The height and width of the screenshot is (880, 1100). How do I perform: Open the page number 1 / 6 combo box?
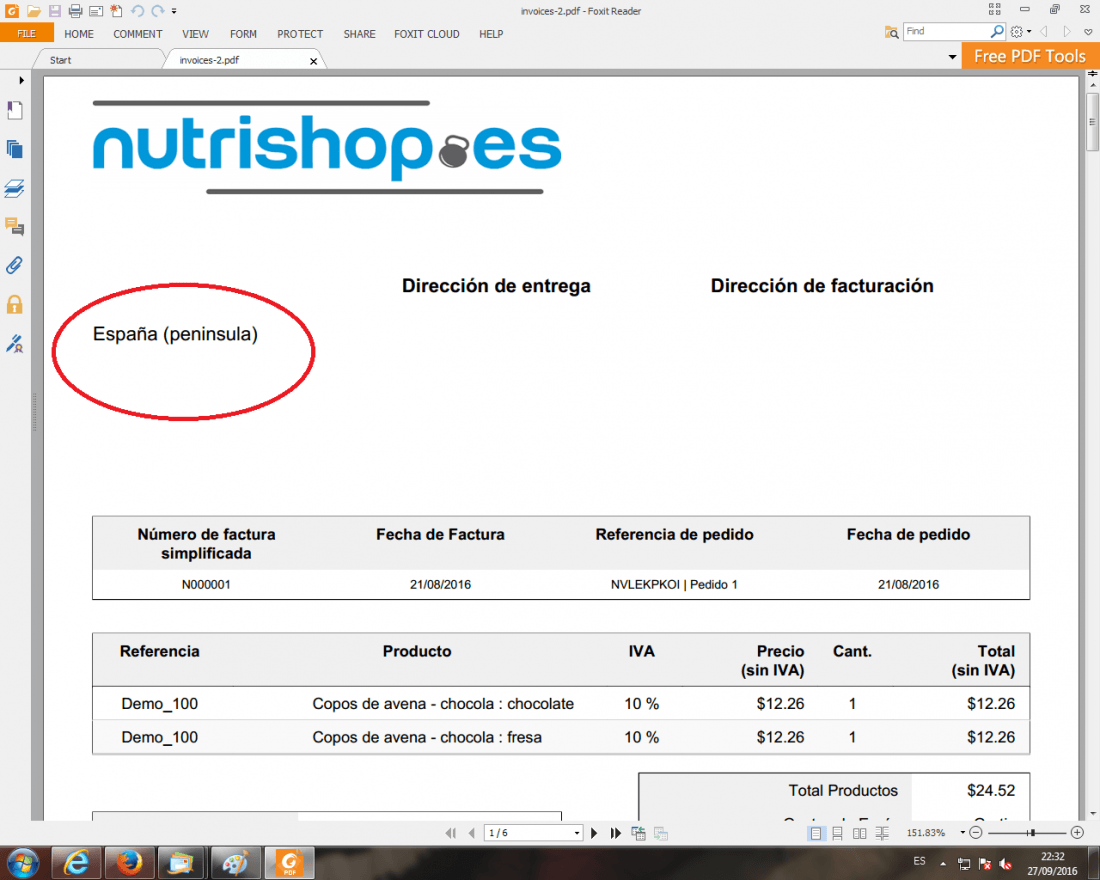click(x=533, y=833)
